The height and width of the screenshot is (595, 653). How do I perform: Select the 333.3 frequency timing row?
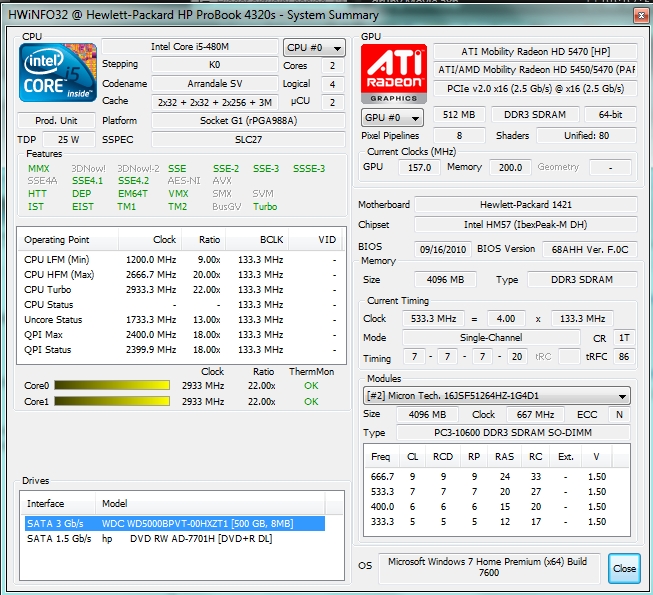pos(496,522)
